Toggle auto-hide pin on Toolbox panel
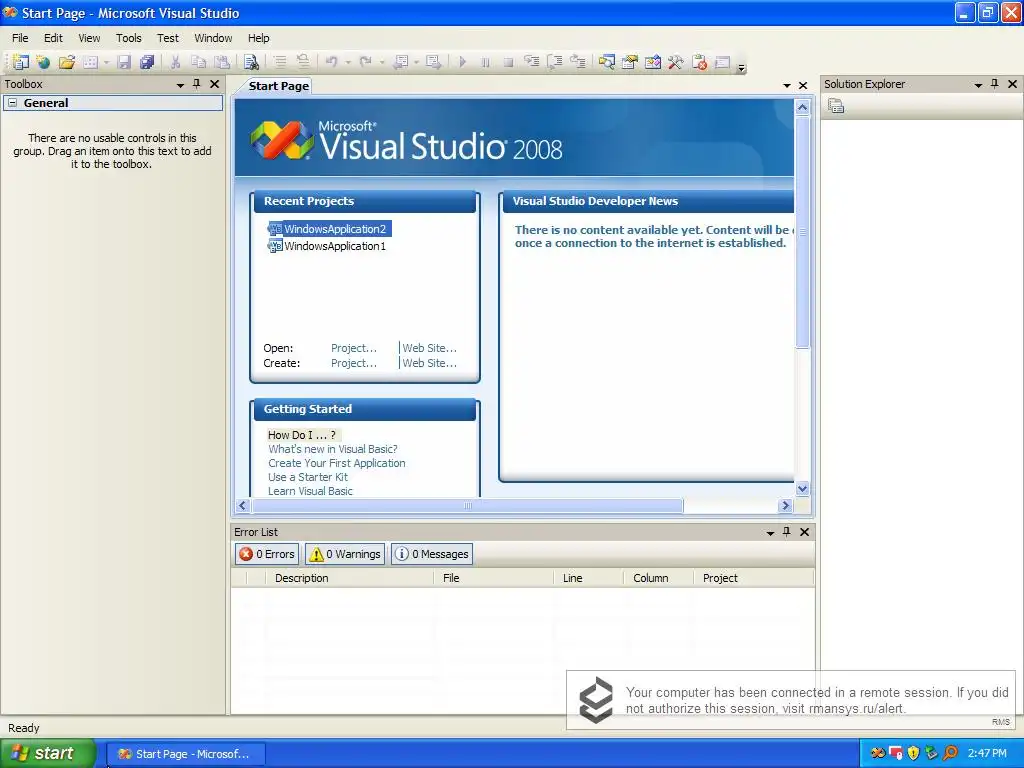1024x768 pixels. [x=197, y=84]
